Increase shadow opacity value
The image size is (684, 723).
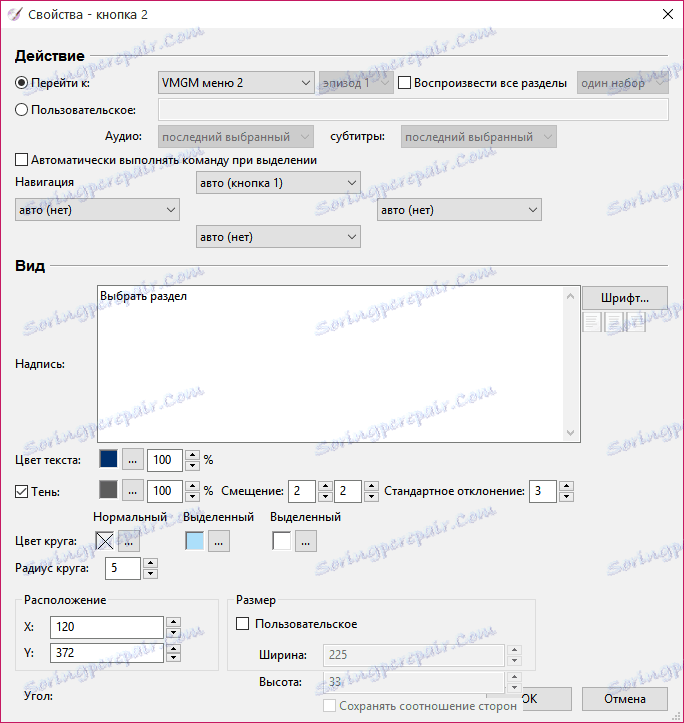192,486
